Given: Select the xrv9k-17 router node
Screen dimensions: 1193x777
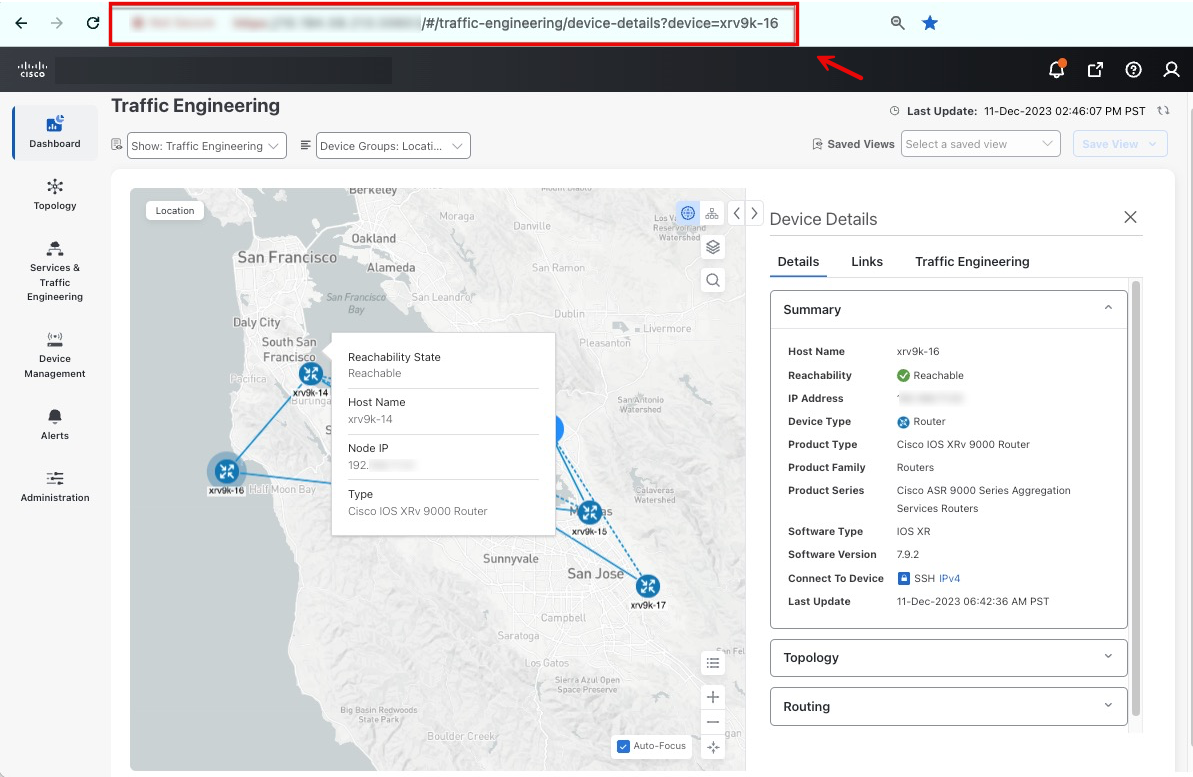Looking at the screenshot, I should tap(647, 586).
